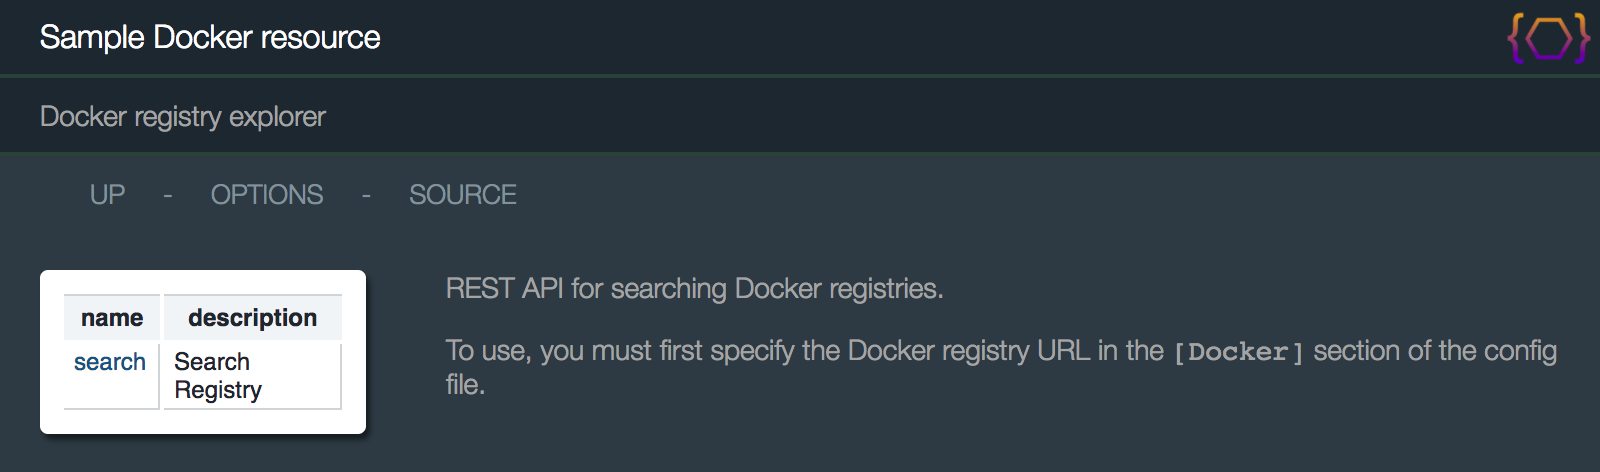The image size is (1600, 472).
Task: Click the REST API for searching sentence
Action: pyautogui.click(x=695, y=289)
